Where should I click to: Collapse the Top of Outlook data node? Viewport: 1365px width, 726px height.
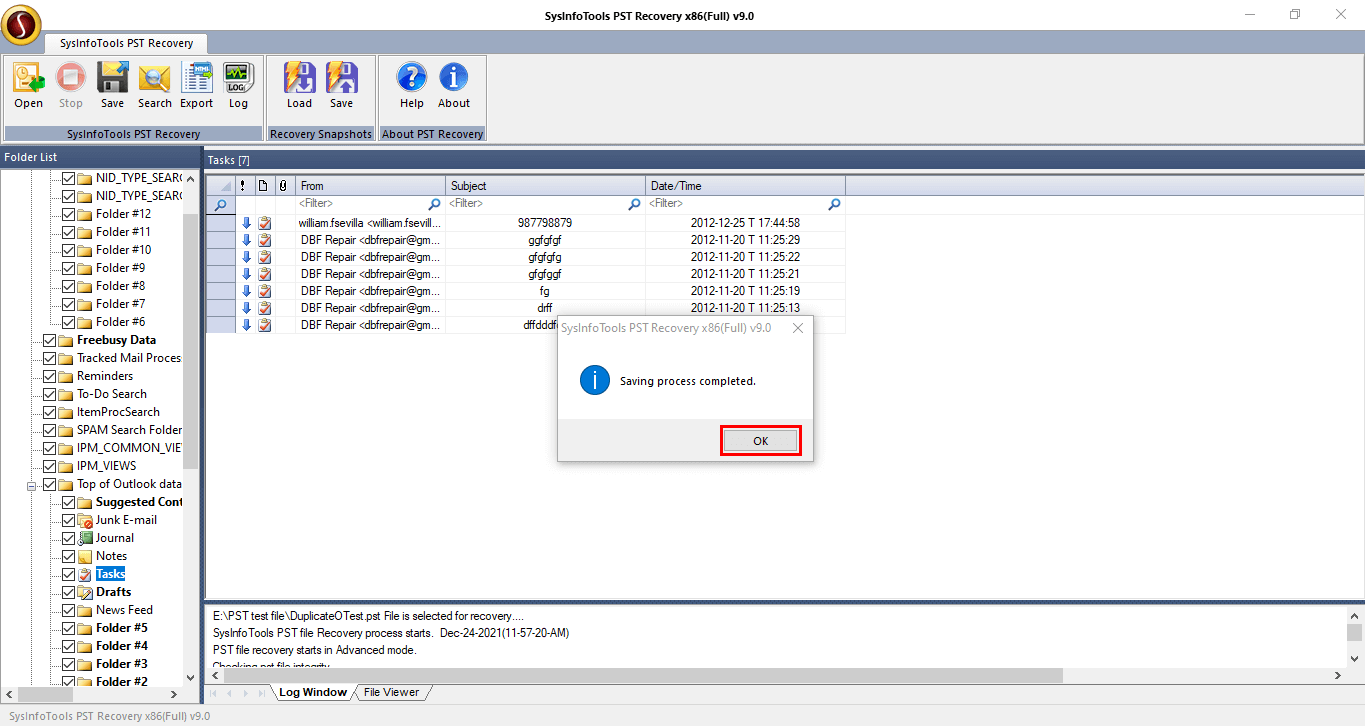[32, 485]
